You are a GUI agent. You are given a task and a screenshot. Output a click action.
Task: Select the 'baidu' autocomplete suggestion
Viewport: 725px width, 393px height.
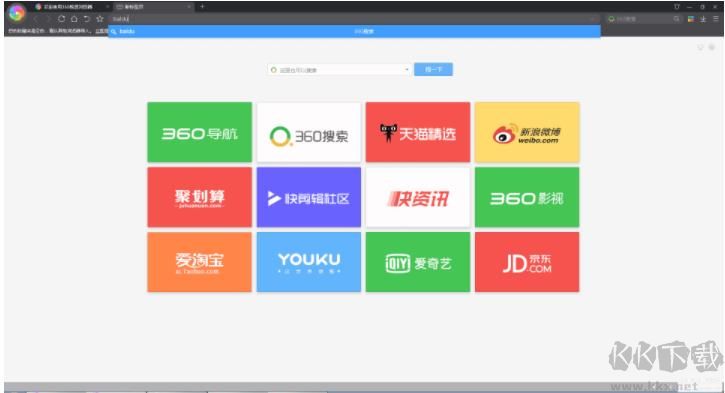click(354, 31)
